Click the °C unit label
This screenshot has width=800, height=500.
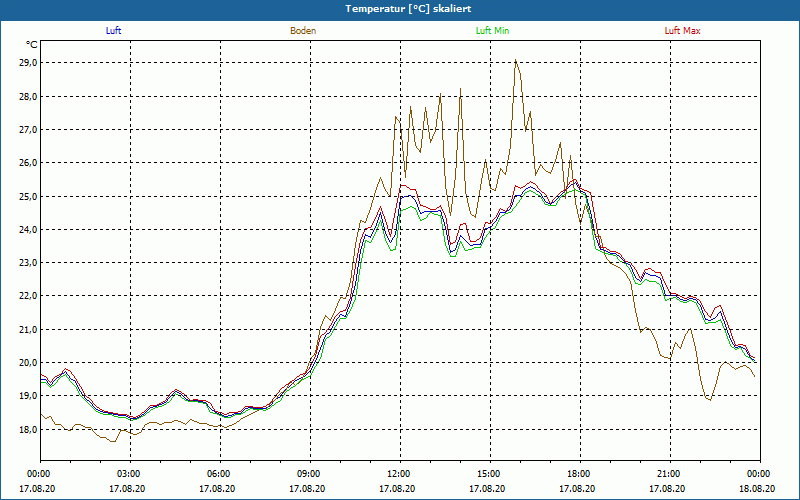32,45
